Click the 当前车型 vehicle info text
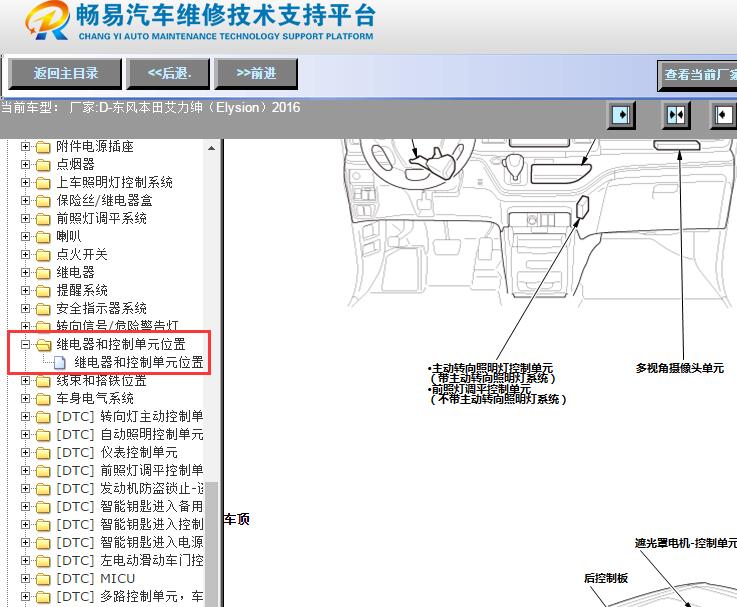The height and width of the screenshot is (607, 737). pyautogui.click(x=150, y=108)
